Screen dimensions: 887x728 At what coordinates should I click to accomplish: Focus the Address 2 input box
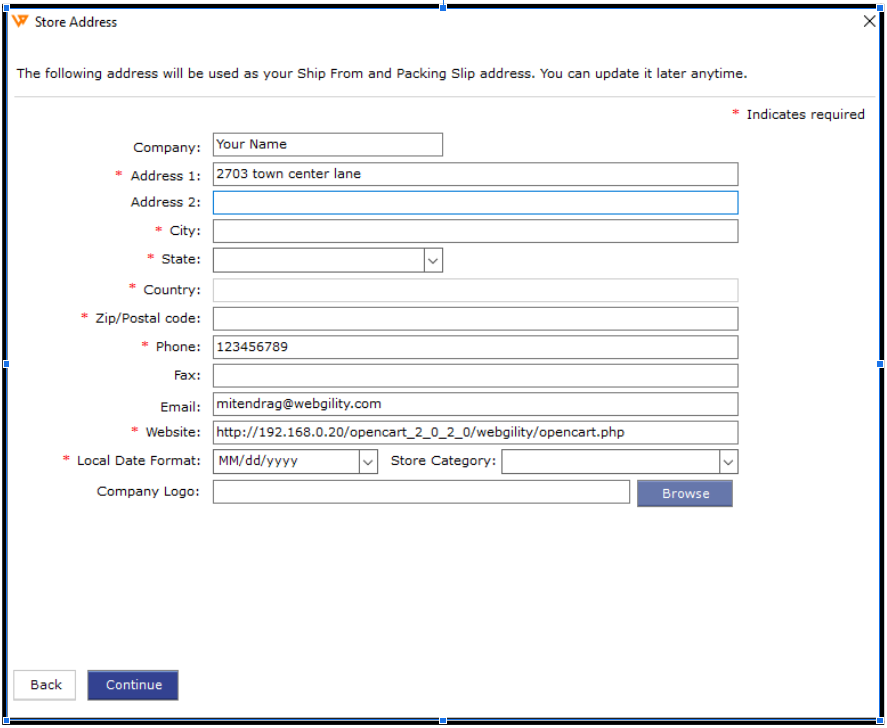(475, 203)
